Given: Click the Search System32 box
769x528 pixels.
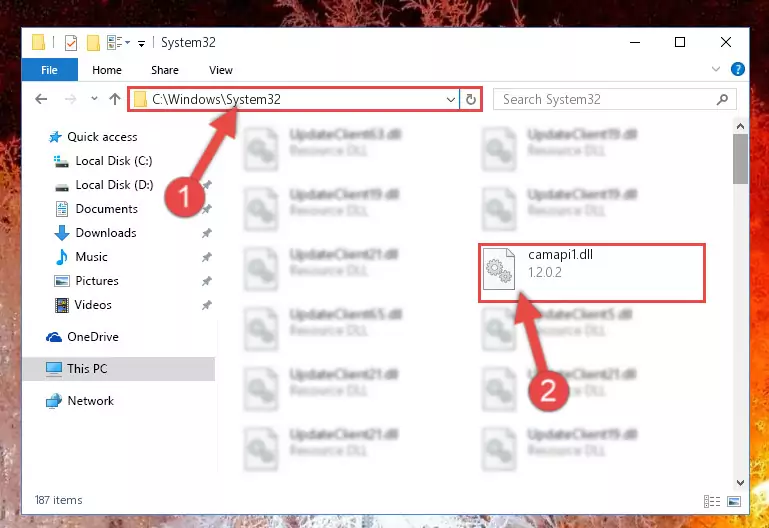Looking at the screenshot, I should (615, 100).
